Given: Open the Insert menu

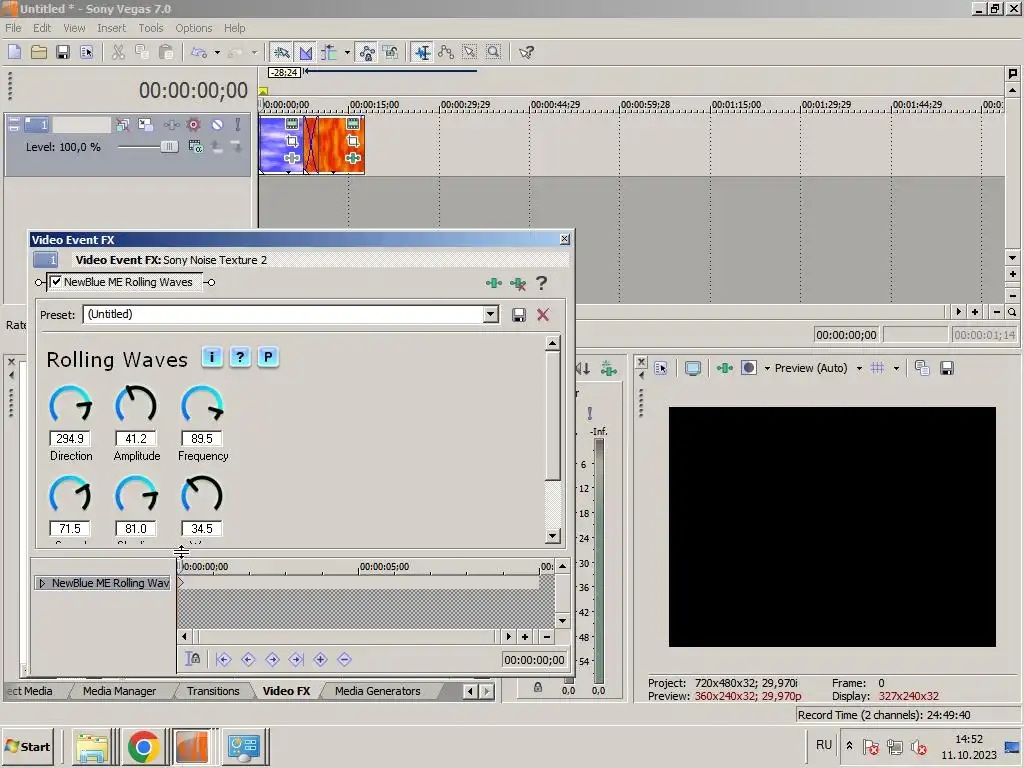Looking at the screenshot, I should (x=112, y=28).
